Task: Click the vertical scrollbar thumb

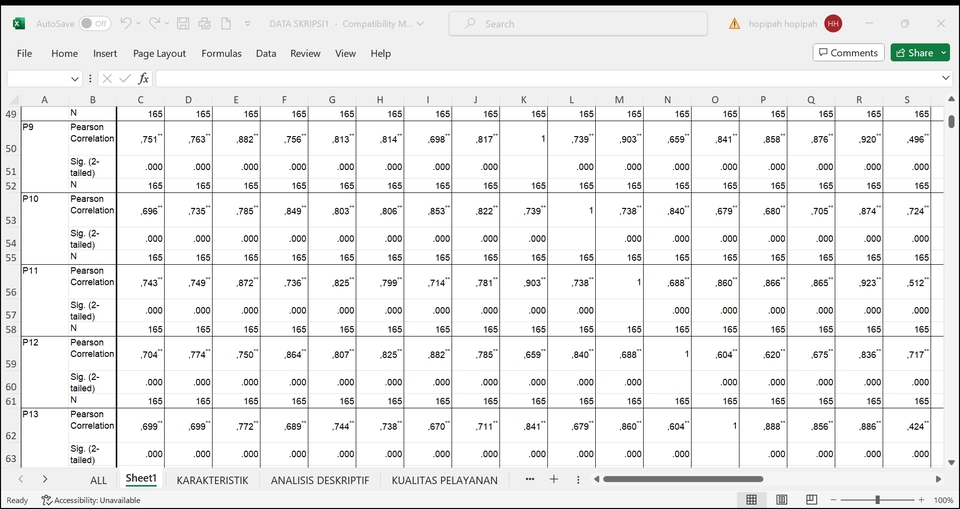Action: 951,121
